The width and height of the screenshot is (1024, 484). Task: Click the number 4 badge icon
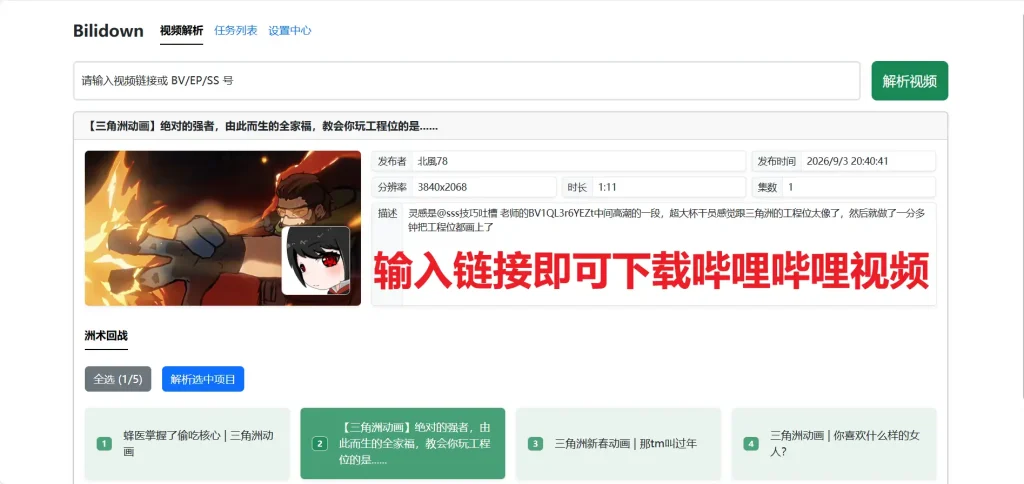[x=750, y=444]
